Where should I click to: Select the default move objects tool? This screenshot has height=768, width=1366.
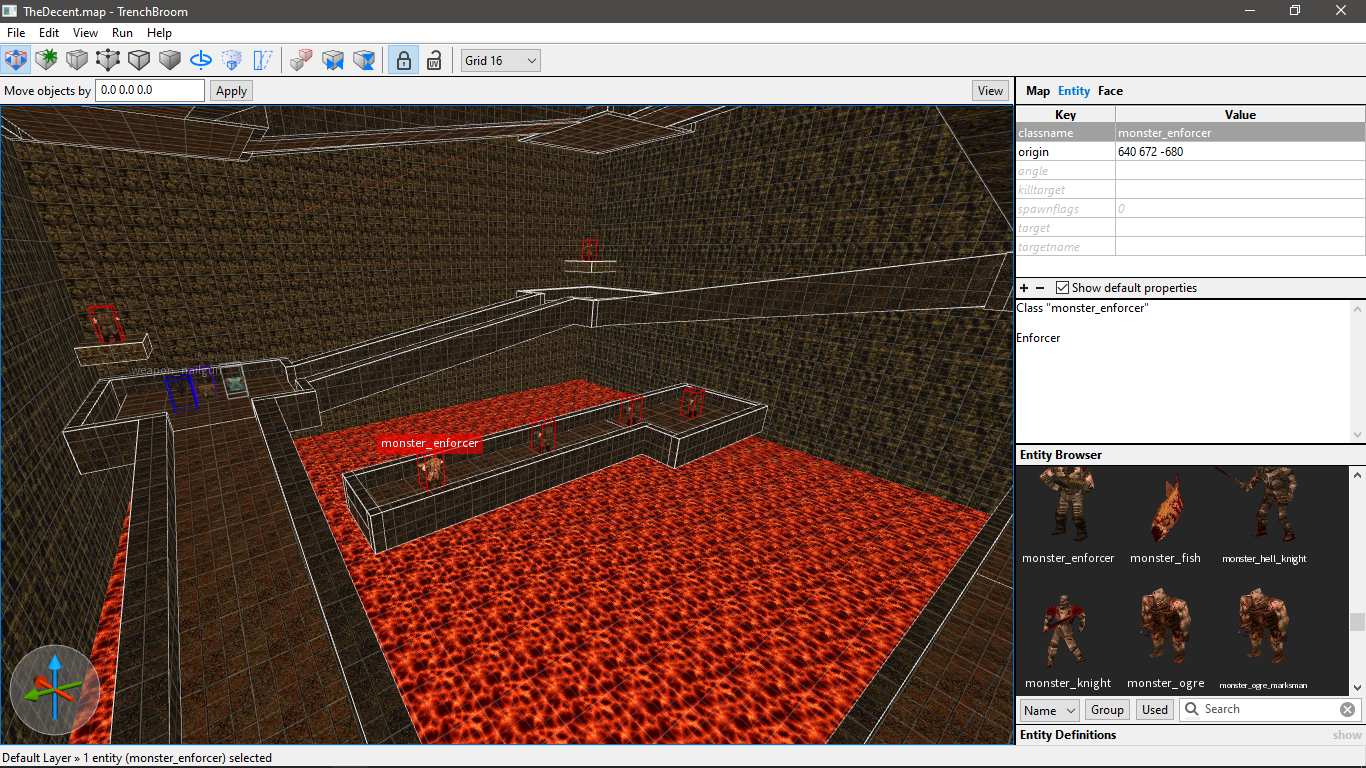15,60
